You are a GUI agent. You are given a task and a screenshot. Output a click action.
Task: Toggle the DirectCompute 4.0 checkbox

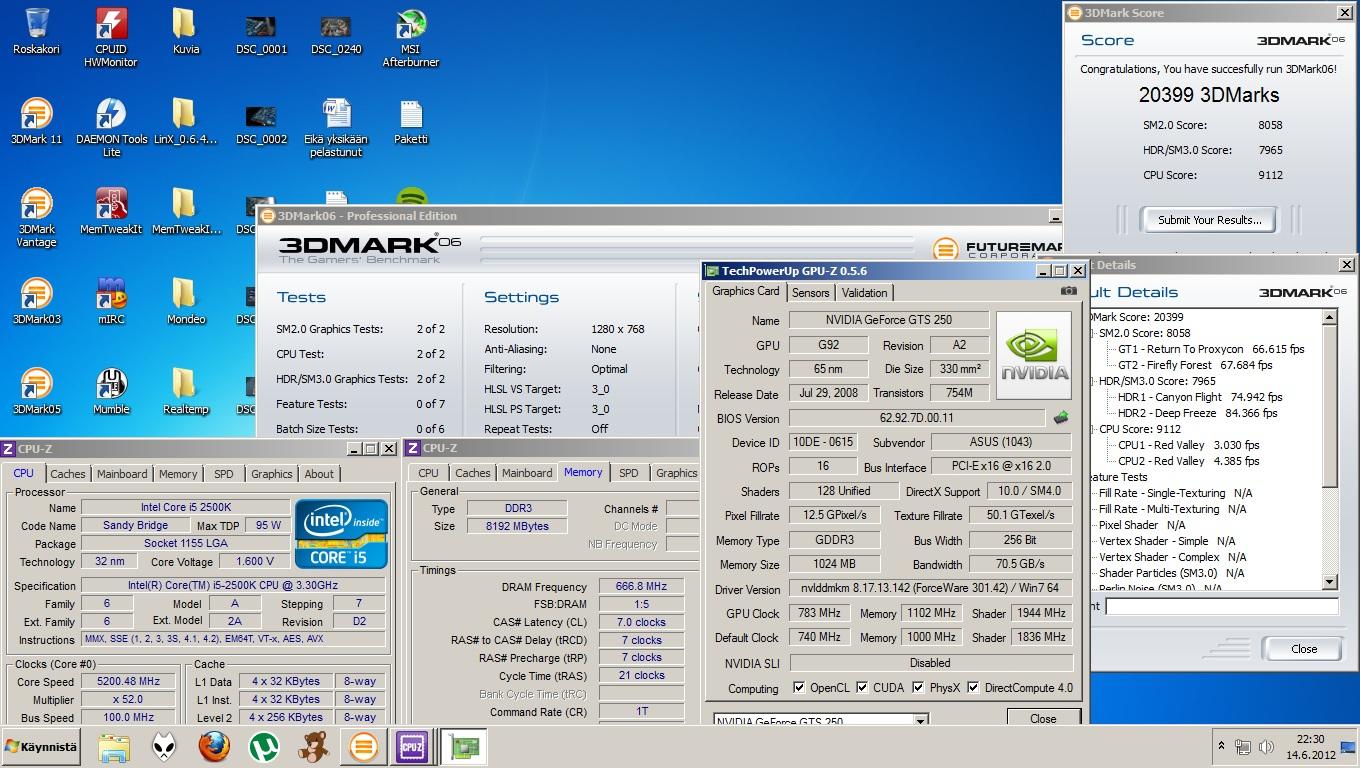tap(973, 688)
